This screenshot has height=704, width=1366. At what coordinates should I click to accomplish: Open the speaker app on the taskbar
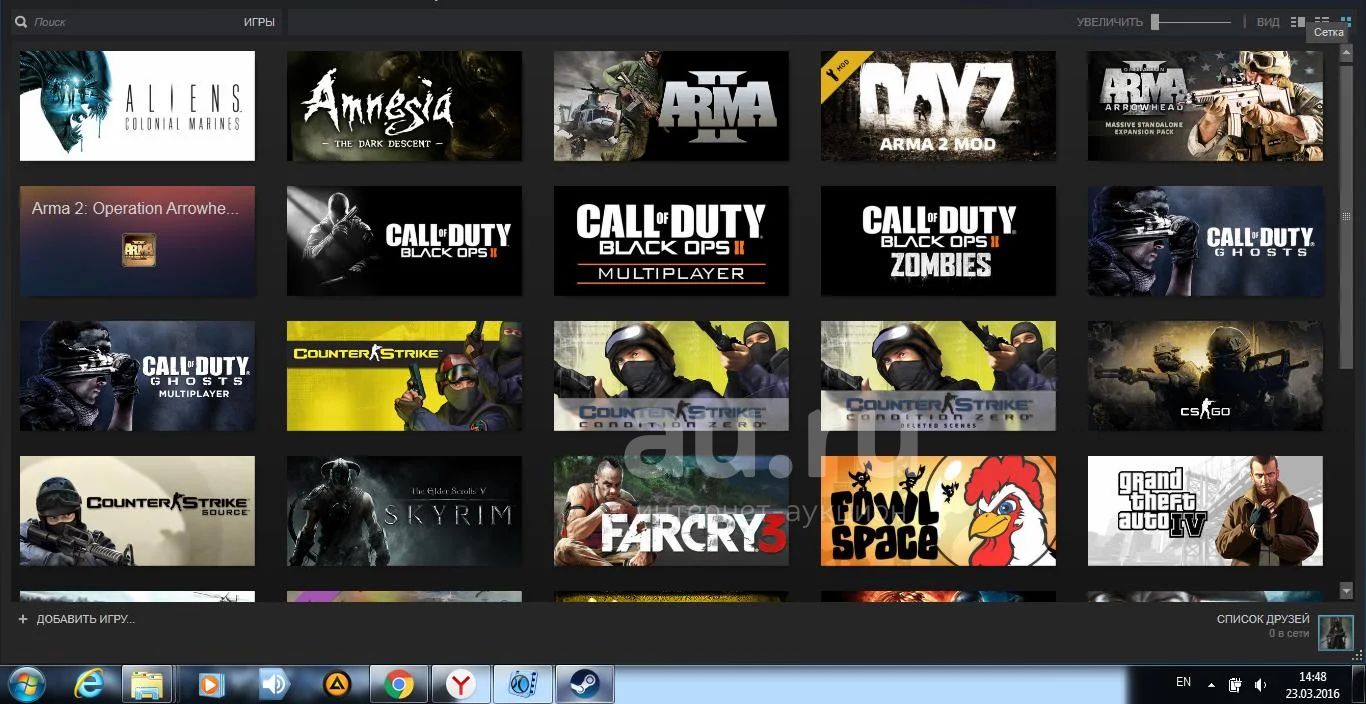274,685
